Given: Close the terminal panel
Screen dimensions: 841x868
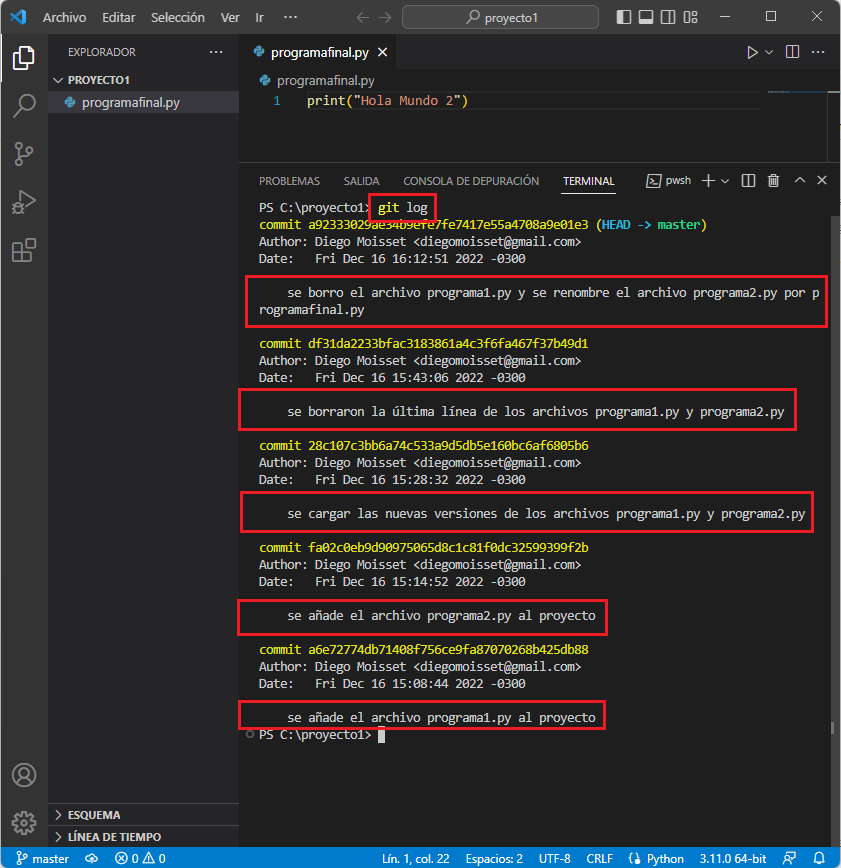Looking at the screenshot, I should click(822, 180).
